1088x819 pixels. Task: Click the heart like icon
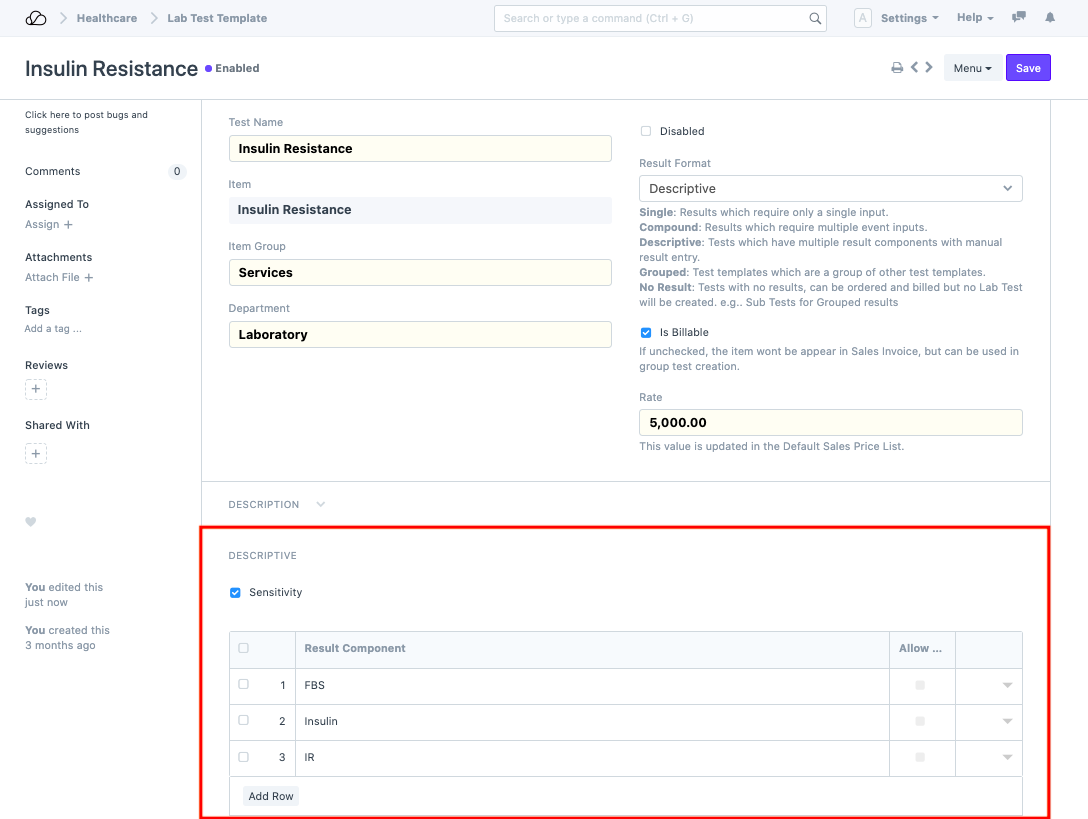31,522
